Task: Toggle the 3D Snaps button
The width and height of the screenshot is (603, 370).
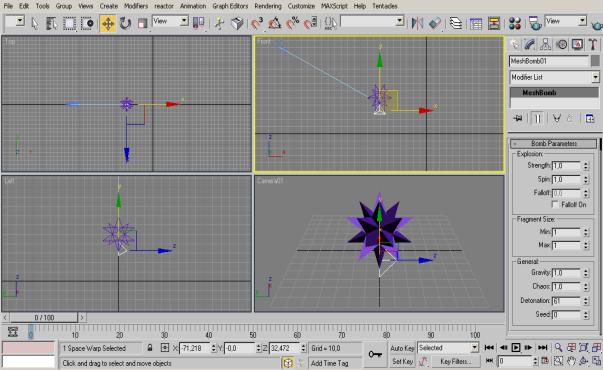Action: coord(257,23)
